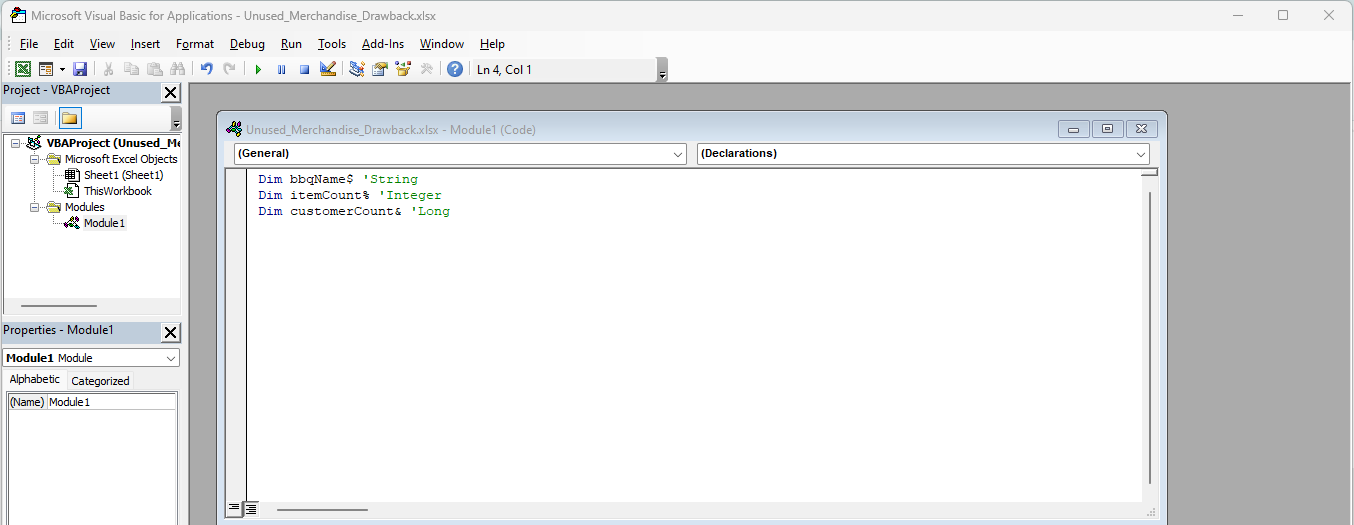1354x525 pixels.
Task: Open Project Explorer toolbar icon
Action: 357,69
